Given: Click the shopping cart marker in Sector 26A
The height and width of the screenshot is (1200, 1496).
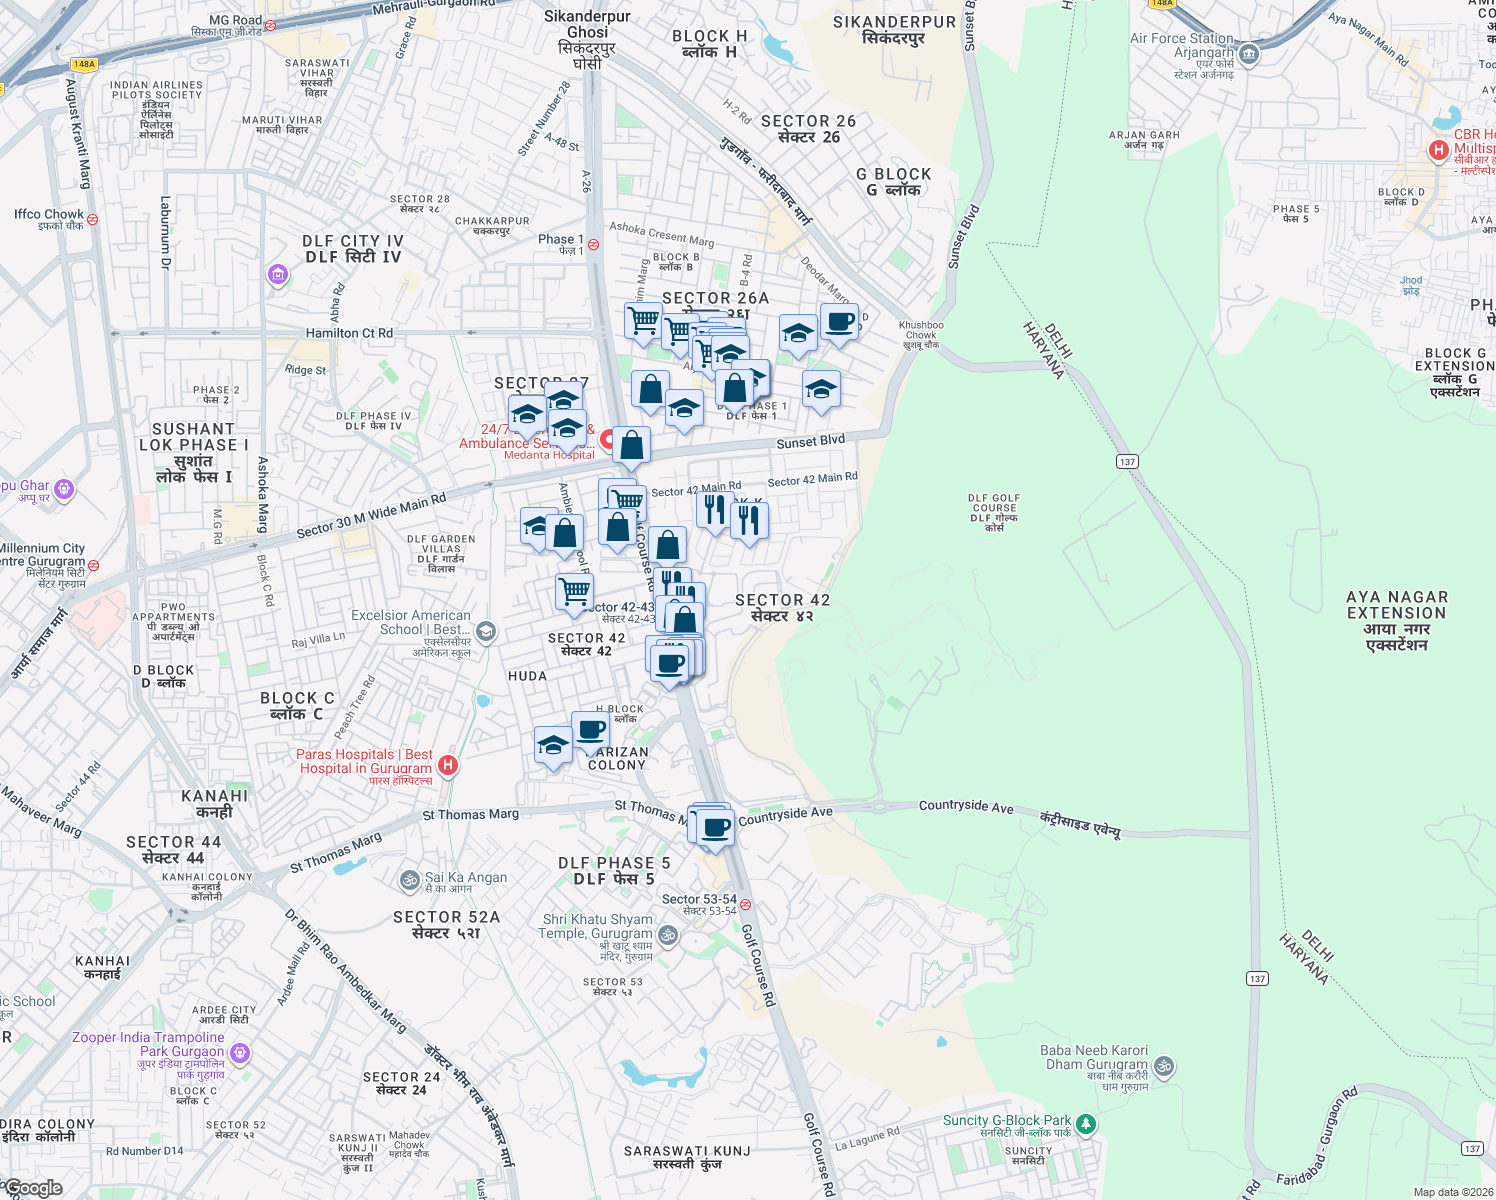Looking at the screenshot, I should click(x=641, y=321).
